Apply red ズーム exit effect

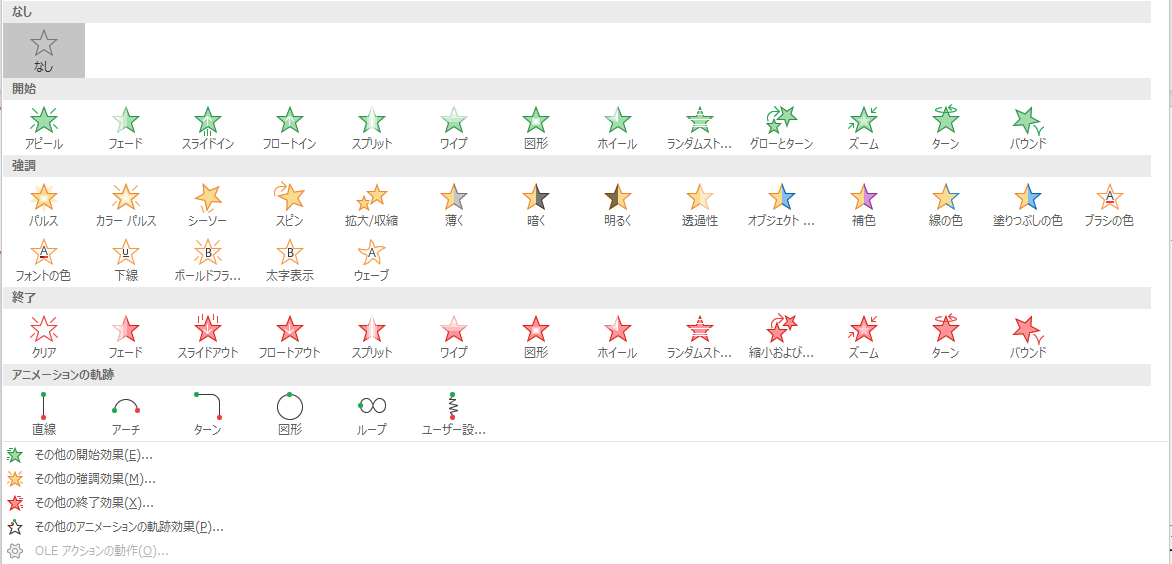864,337
